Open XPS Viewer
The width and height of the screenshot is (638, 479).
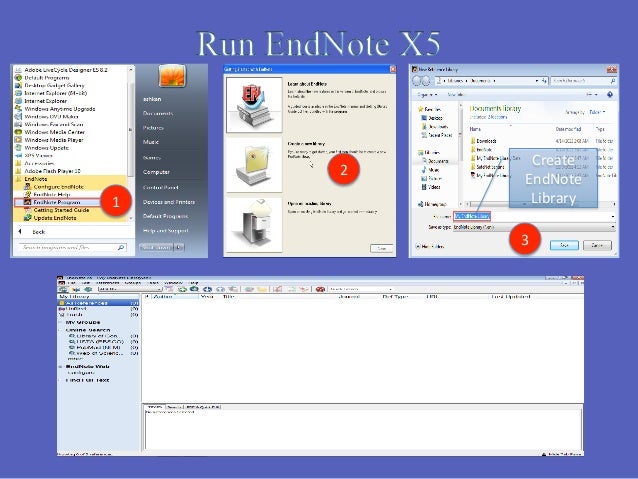coord(38,155)
